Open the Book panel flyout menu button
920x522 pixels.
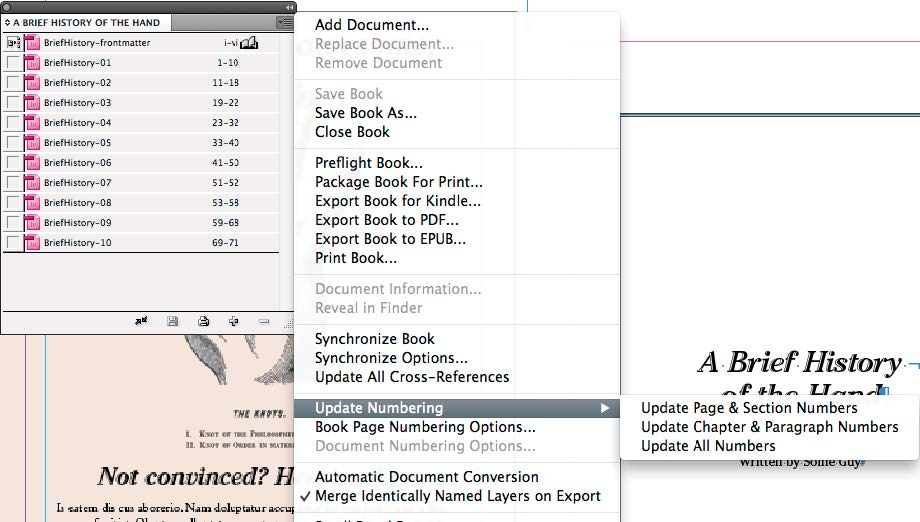pos(285,21)
